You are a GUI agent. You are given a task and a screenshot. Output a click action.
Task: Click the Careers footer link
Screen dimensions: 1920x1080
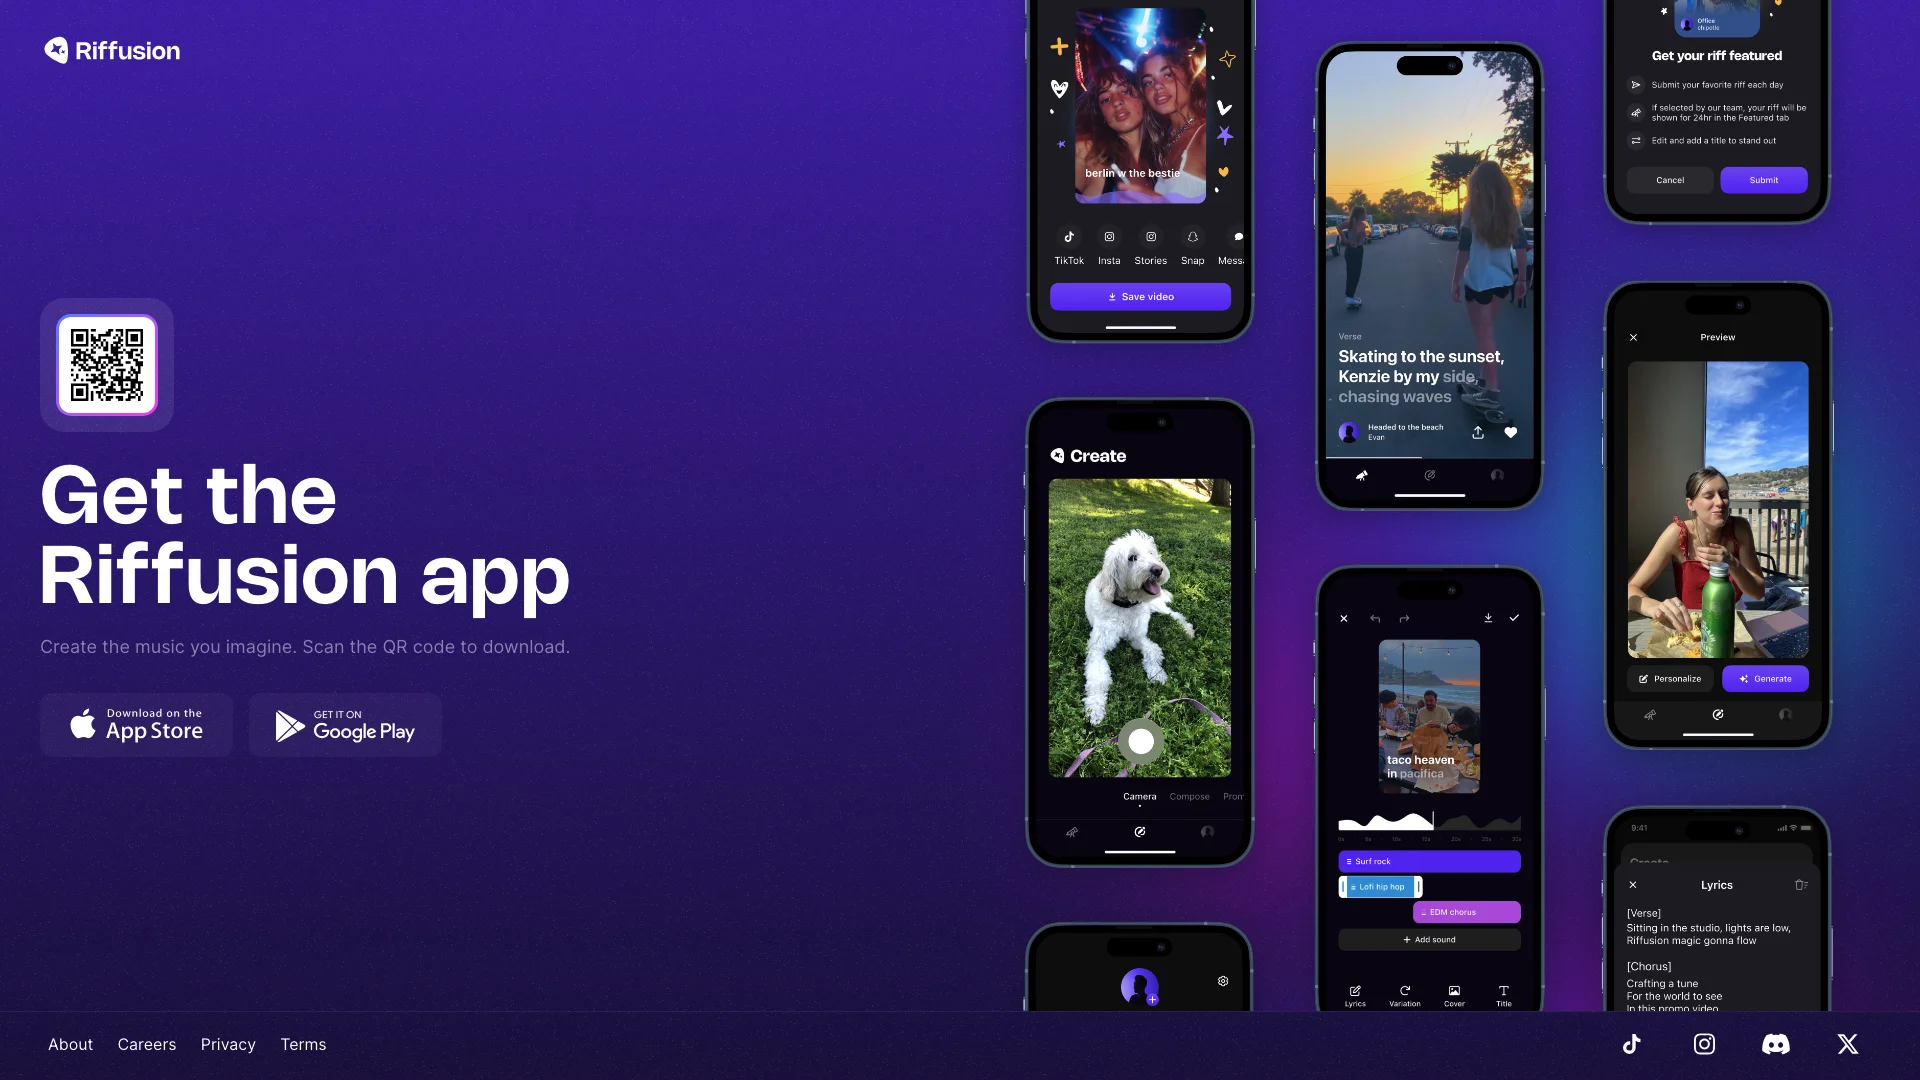coord(146,1044)
